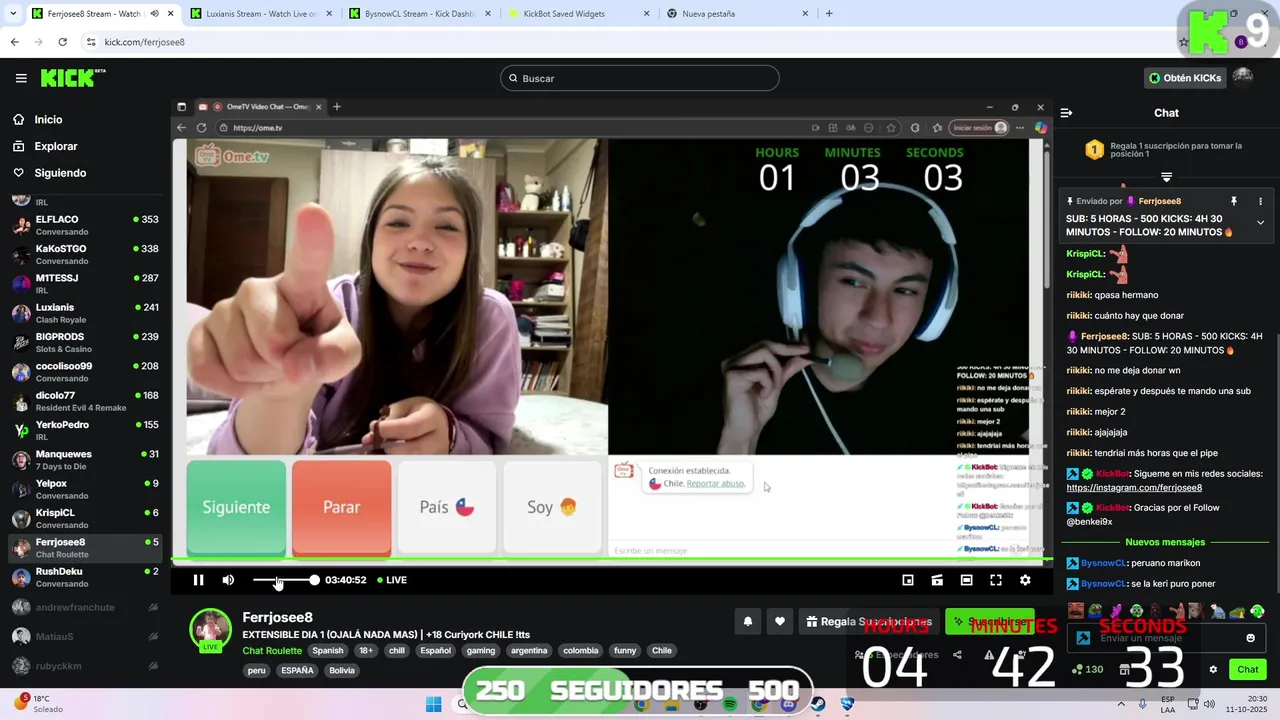Viewport: 1280px width, 720px height.
Task: Open Explorar in the sidebar
Action: point(55,146)
